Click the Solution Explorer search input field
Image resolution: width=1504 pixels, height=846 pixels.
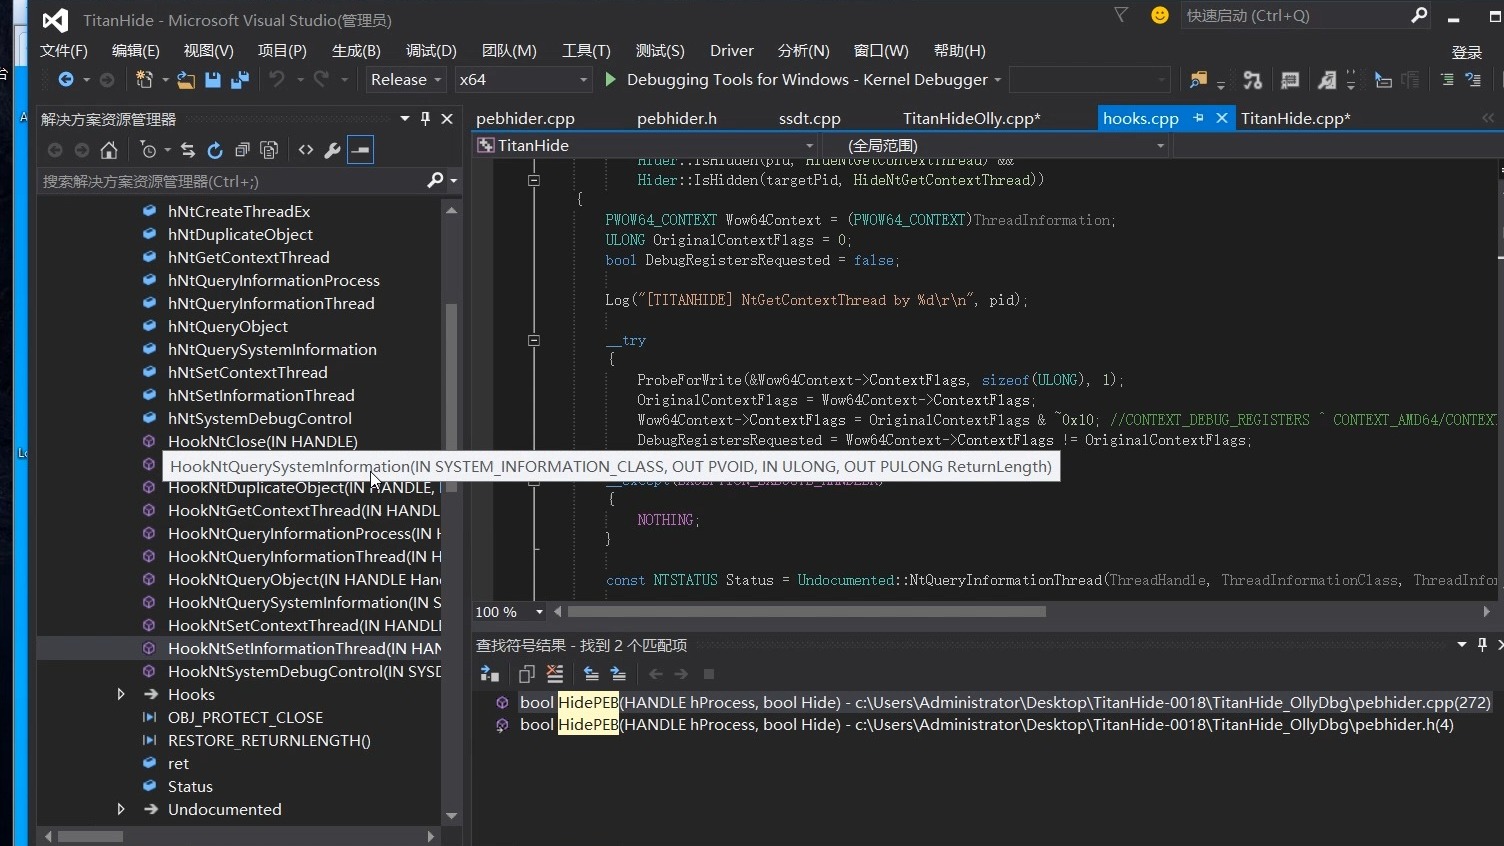tap(230, 181)
